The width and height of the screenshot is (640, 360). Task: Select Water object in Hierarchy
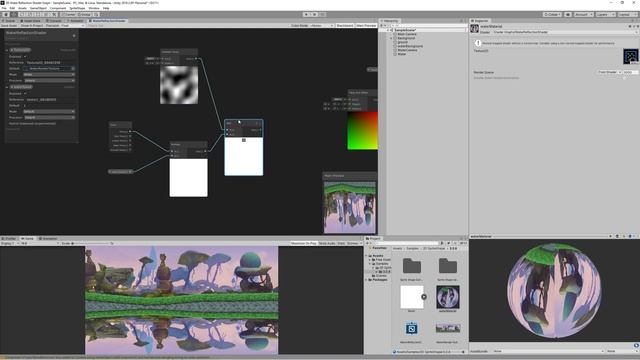coord(402,54)
